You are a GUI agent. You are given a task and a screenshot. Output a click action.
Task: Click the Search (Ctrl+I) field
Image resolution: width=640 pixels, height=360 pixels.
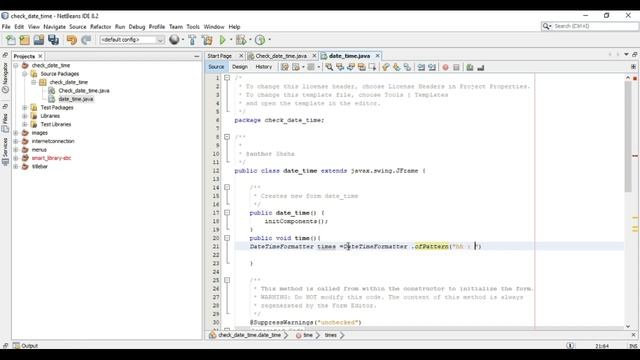[589, 26]
